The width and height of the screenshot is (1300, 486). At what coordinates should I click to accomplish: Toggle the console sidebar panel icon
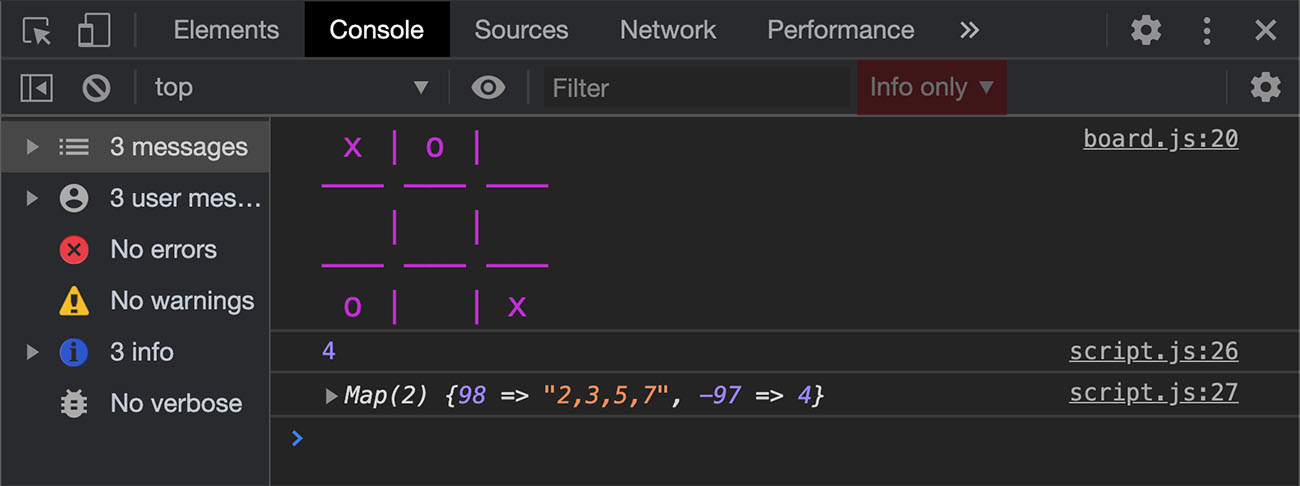coord(37,88)
